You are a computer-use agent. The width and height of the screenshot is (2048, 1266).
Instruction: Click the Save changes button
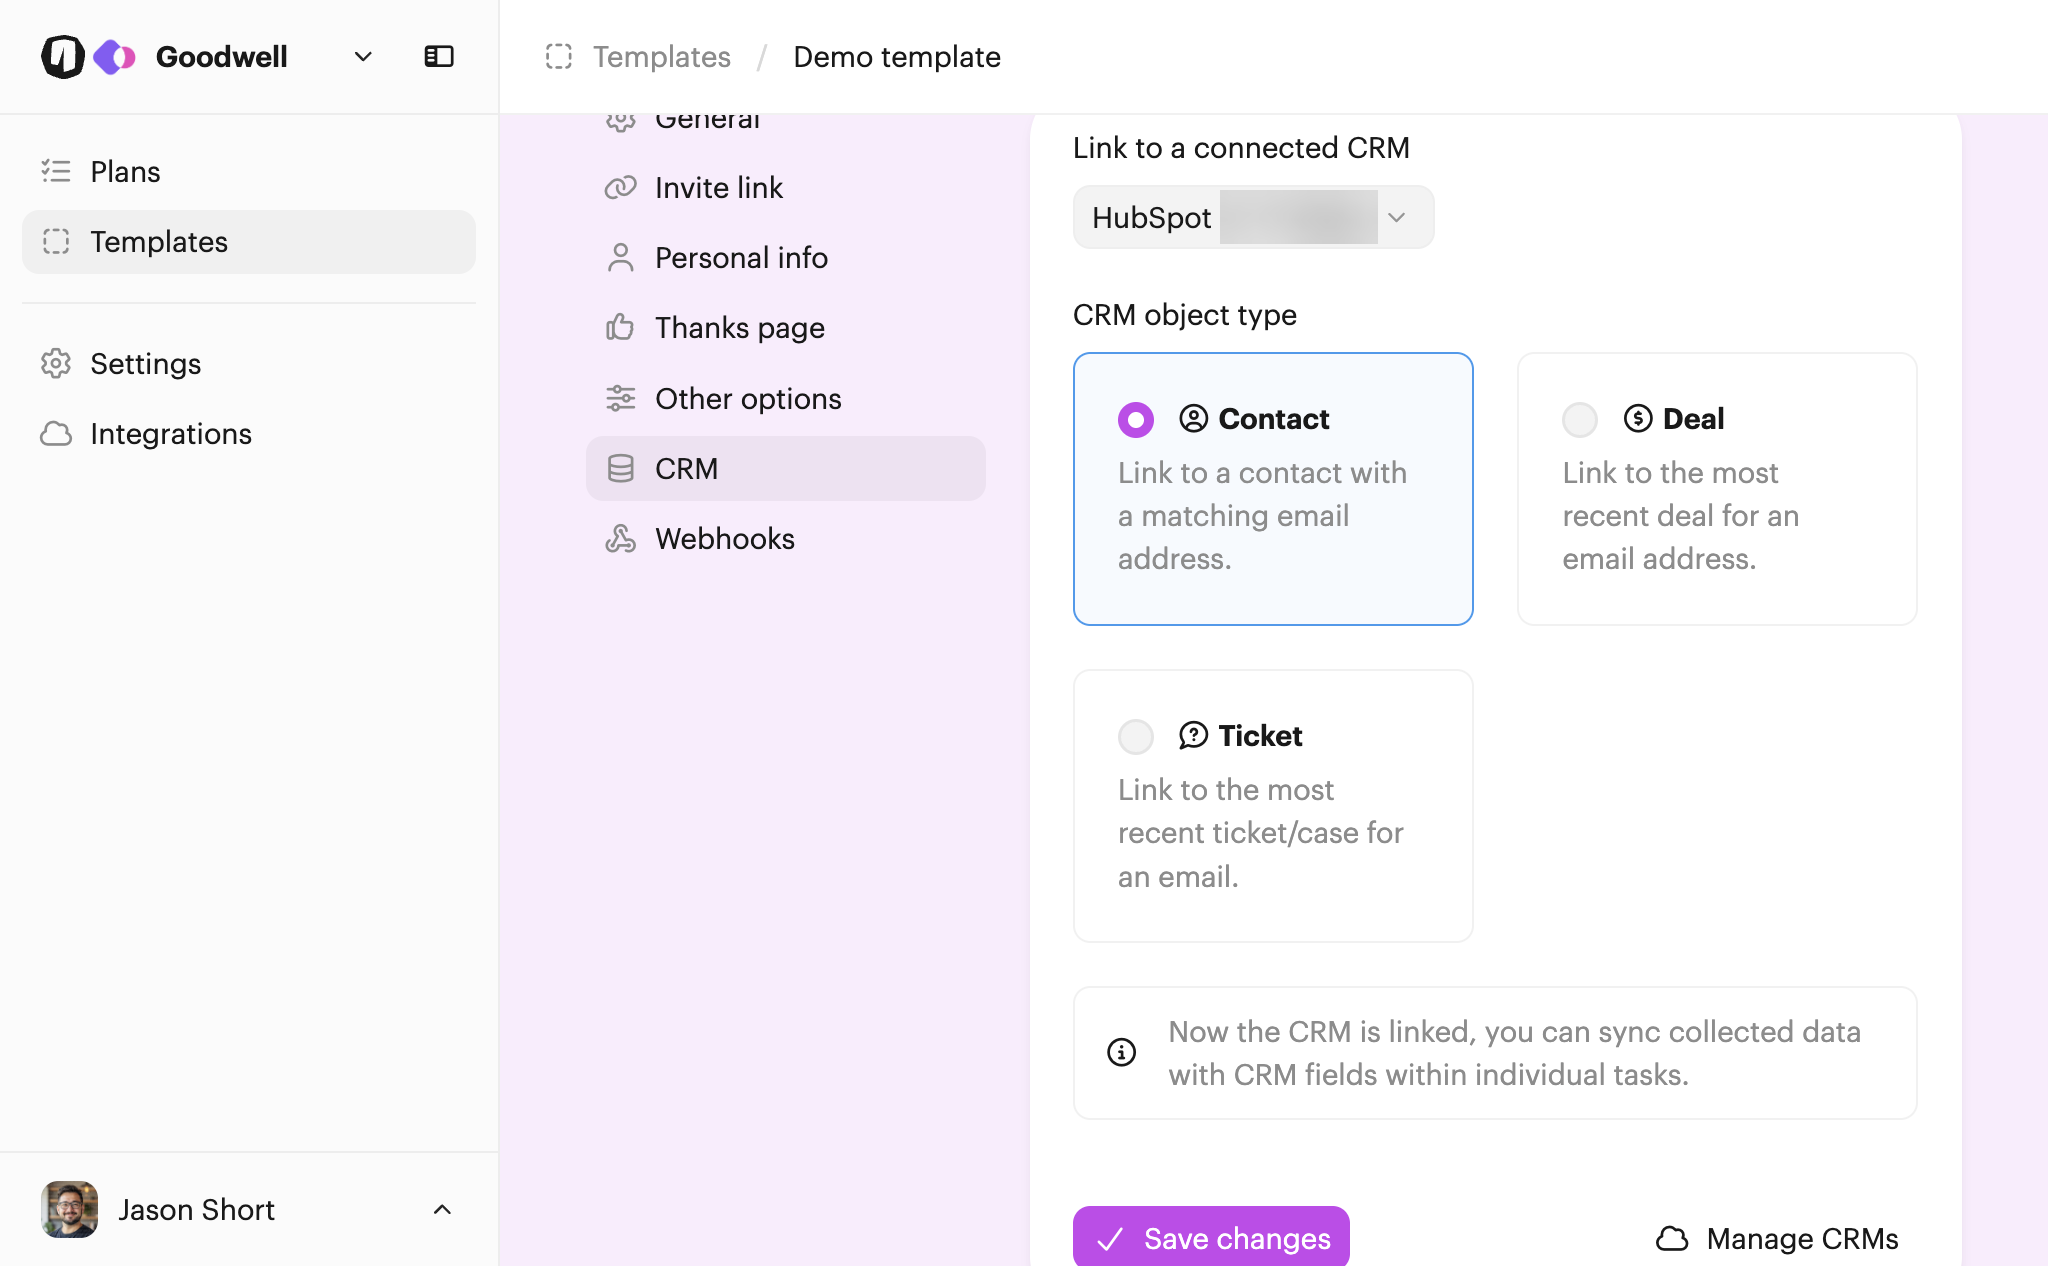tap(1211, 1238)
